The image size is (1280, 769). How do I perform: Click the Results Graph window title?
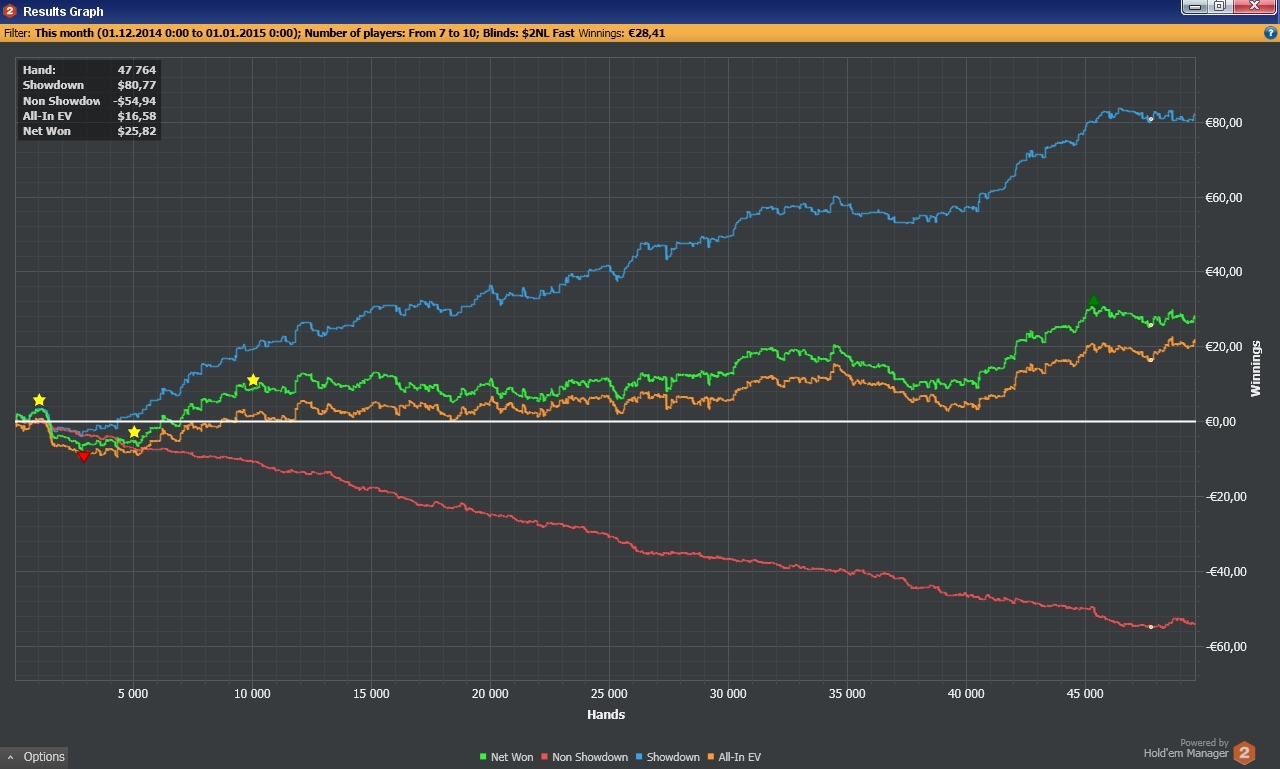(x=63, y=11)
